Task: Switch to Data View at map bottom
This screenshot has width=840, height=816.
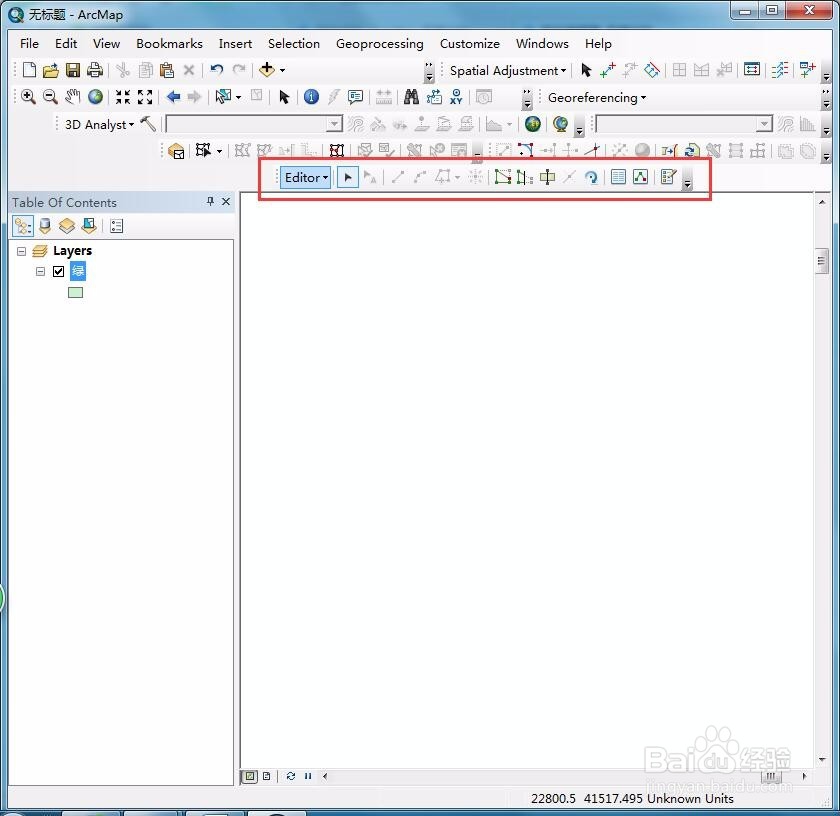Action: (x=250, y=776)
